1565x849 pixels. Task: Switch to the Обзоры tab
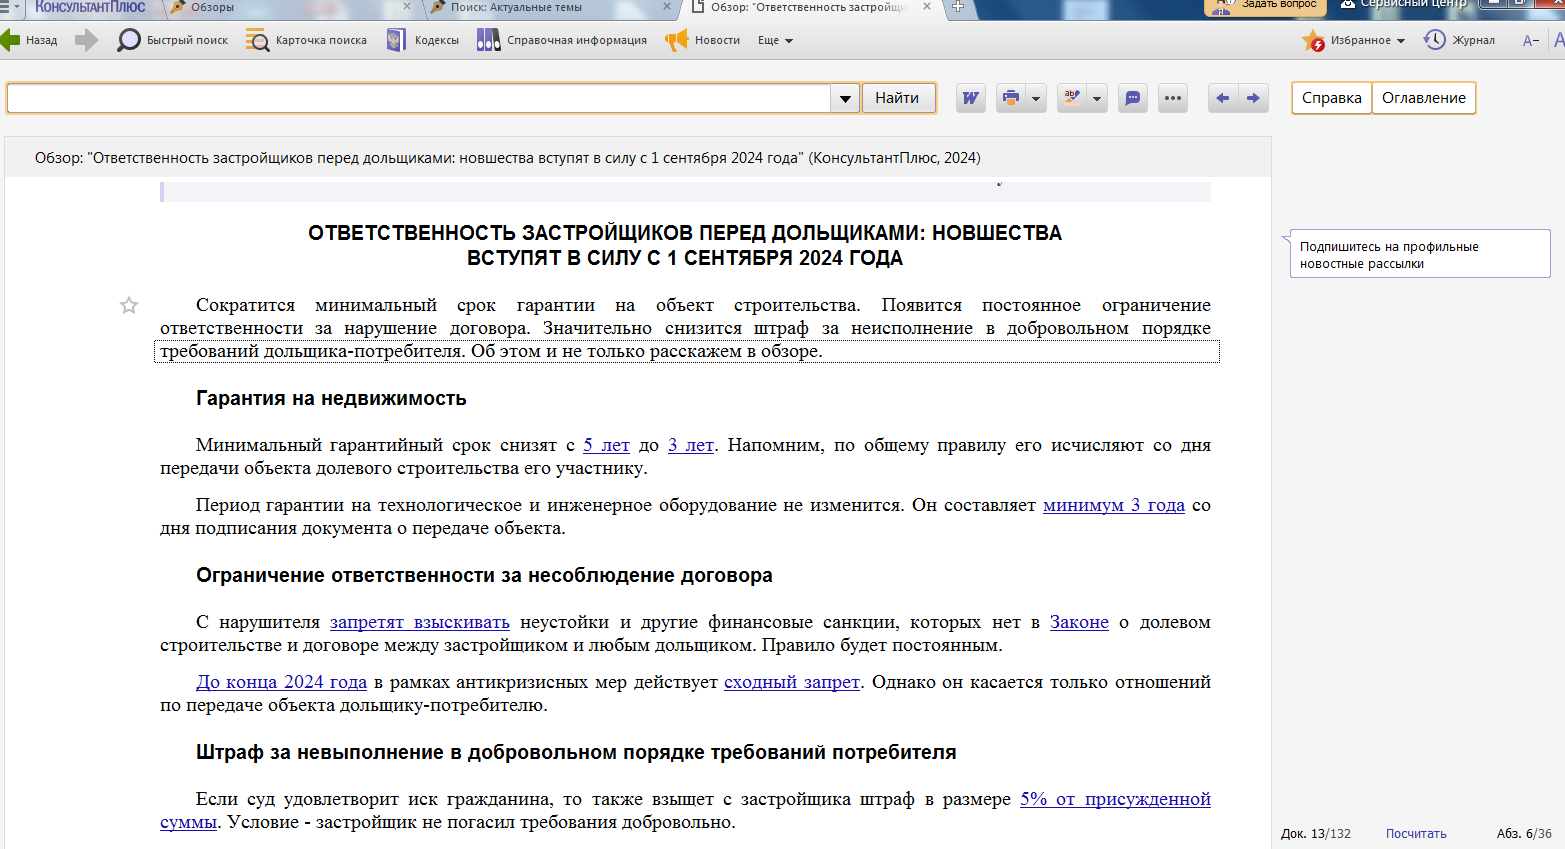[x=212, y=7]
